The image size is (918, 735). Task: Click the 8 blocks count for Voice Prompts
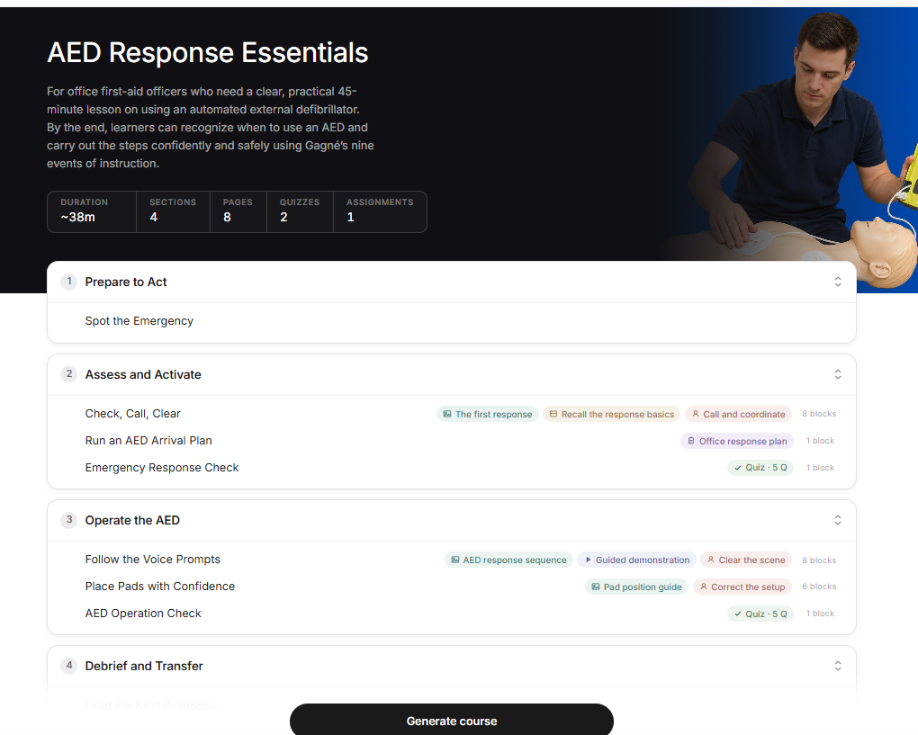(x=819, y=560)
